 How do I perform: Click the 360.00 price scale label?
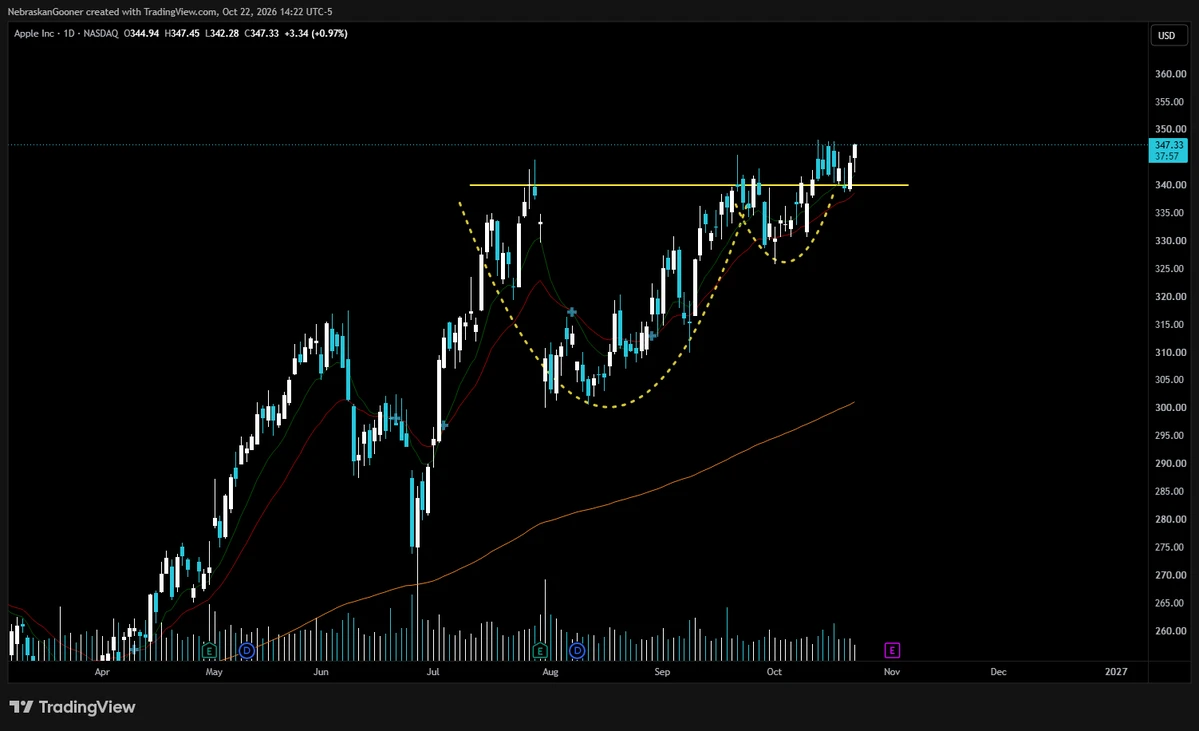coord(1171,74)
